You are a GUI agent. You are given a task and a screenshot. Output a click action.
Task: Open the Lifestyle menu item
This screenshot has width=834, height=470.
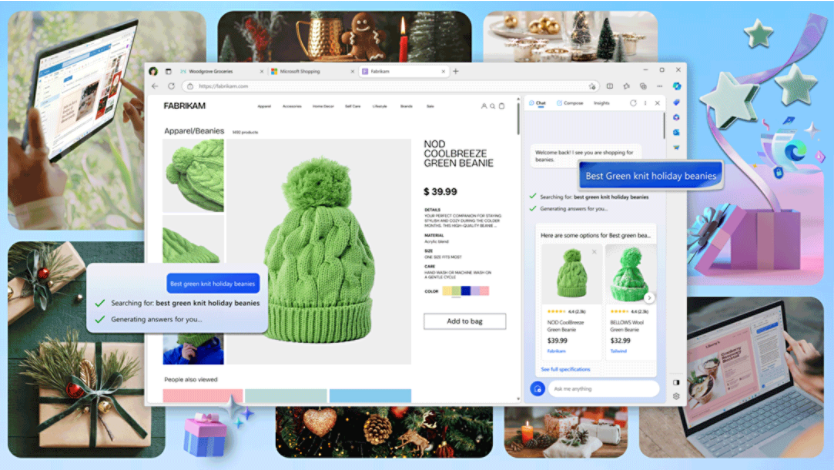tap(380, 106)
